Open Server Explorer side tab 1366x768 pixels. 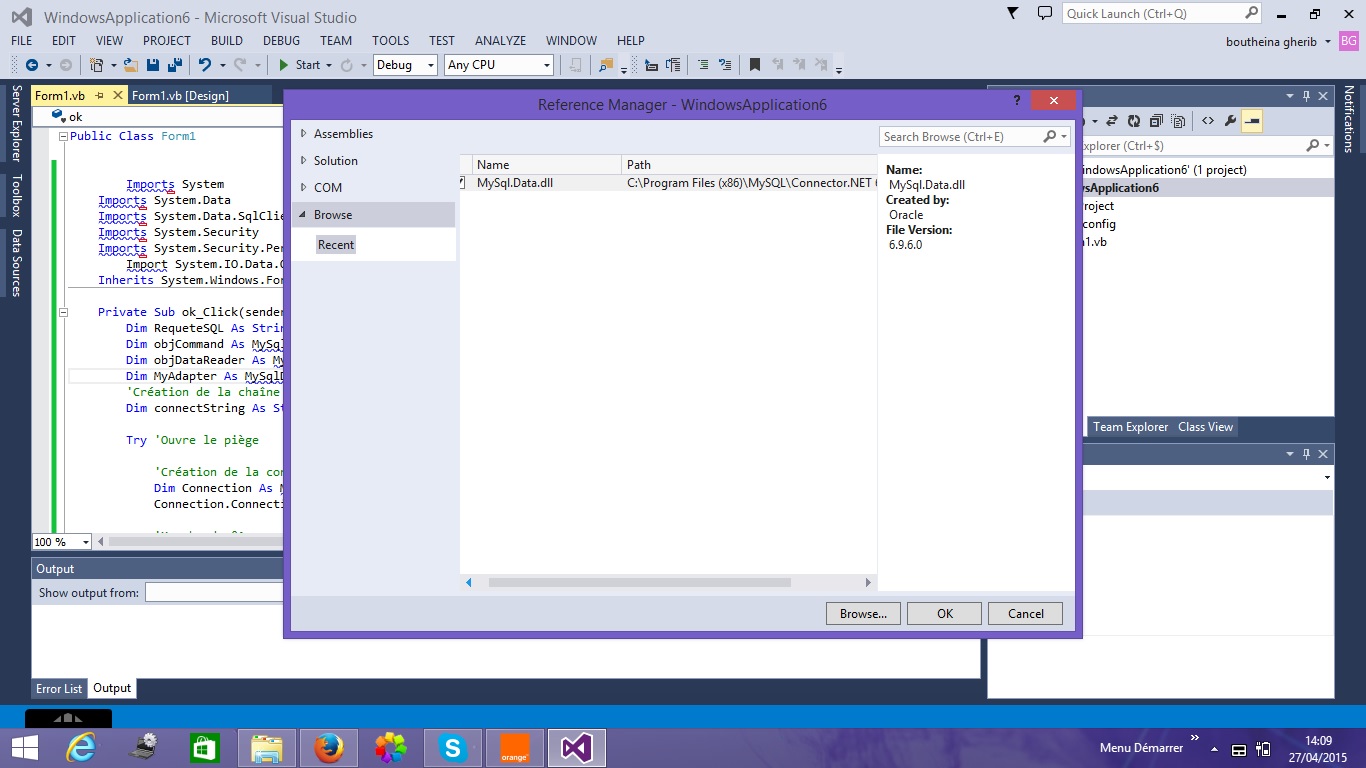15,123
